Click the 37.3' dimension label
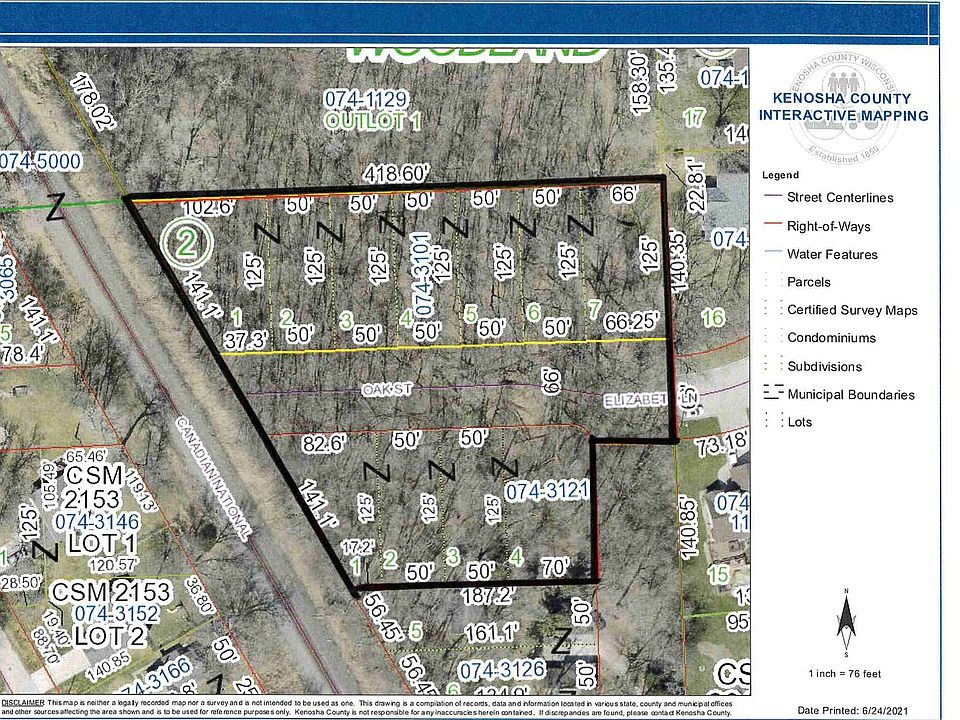Image resolution: width=960 pixels, height=720 pixels. (x=246, y=340)
